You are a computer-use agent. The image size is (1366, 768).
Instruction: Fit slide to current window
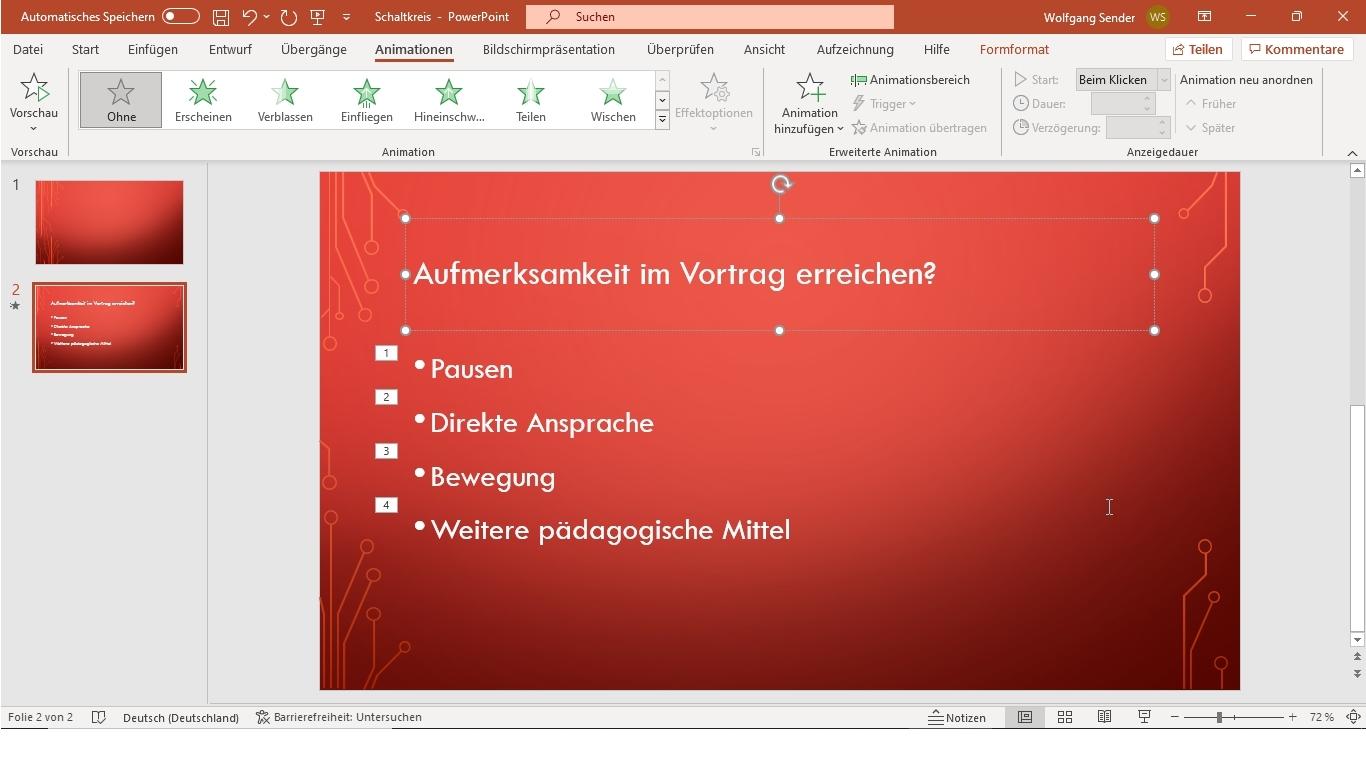(1353, 717)
